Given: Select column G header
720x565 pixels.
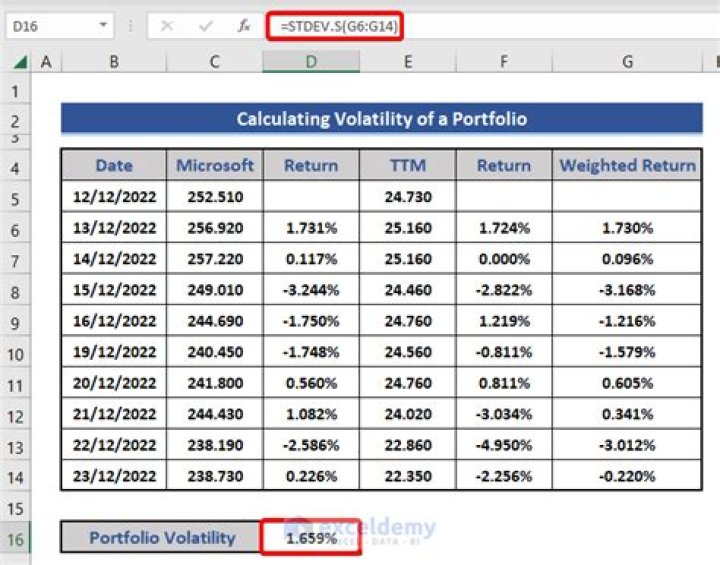Looking at the screenshot, I should point(627,62).
